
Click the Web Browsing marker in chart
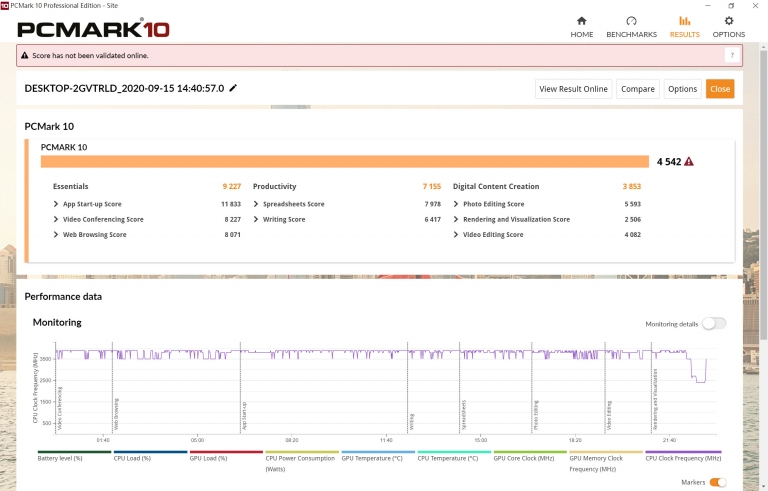point(116,414)
